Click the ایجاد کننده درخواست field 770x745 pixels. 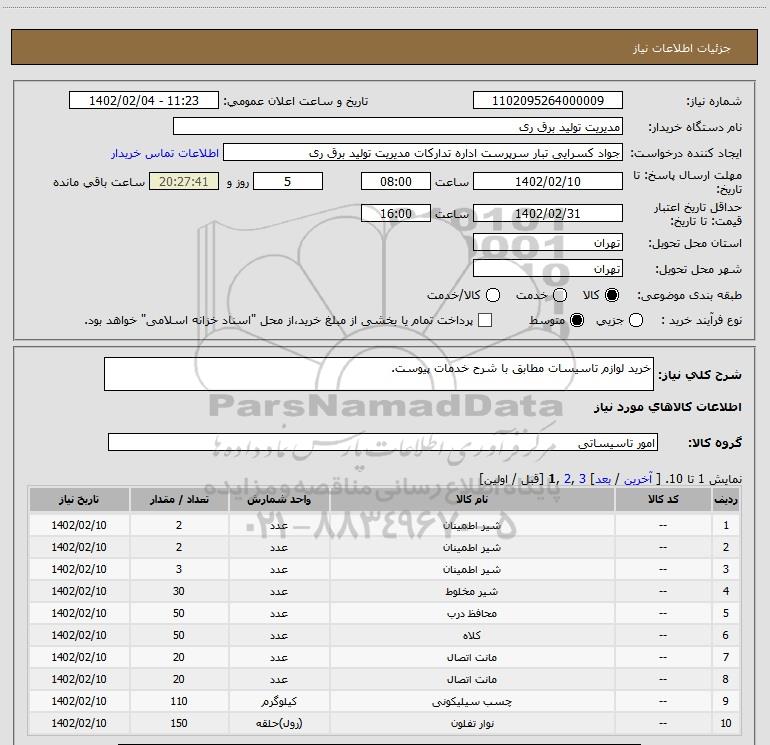tap(423, 153)
